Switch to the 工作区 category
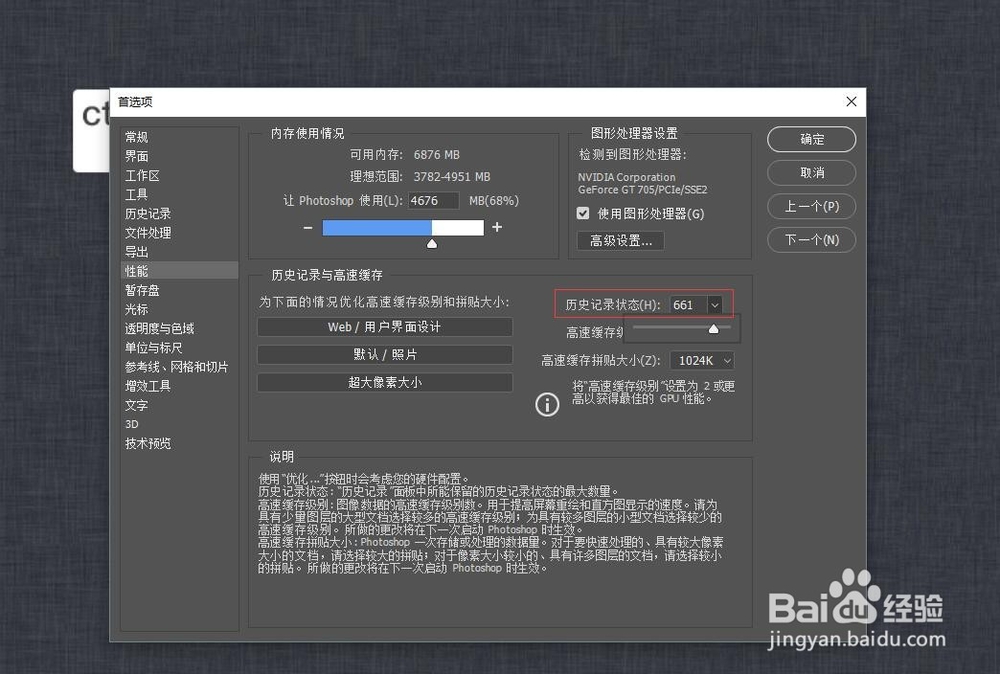The image size is (1000, 674). pos(142,175)
